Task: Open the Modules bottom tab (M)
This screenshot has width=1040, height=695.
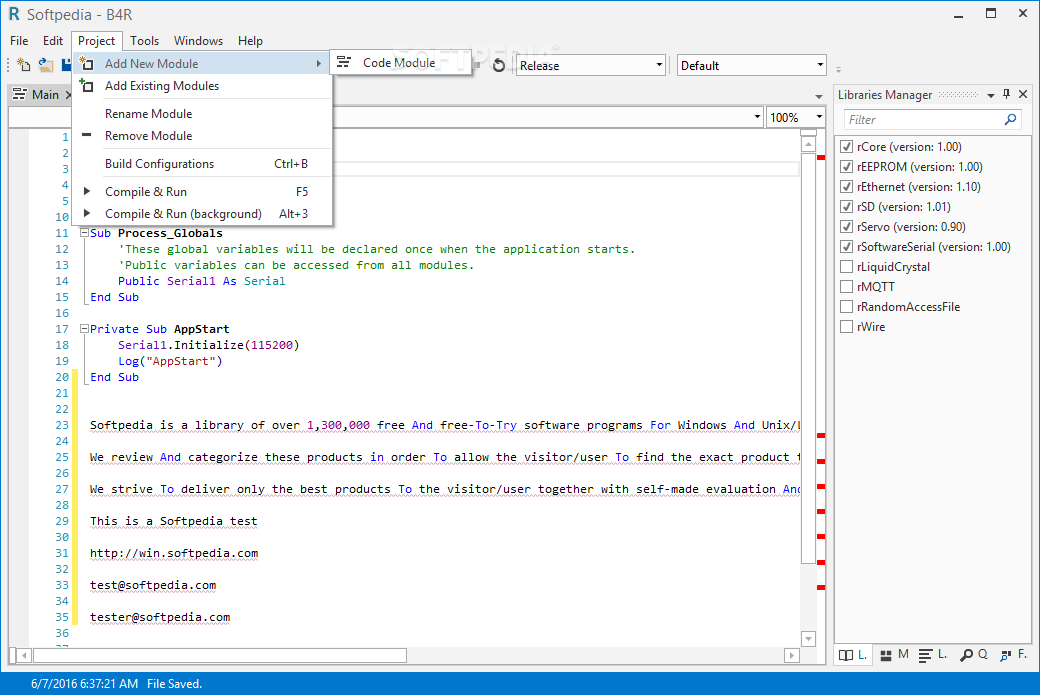Action: point(894,655)
